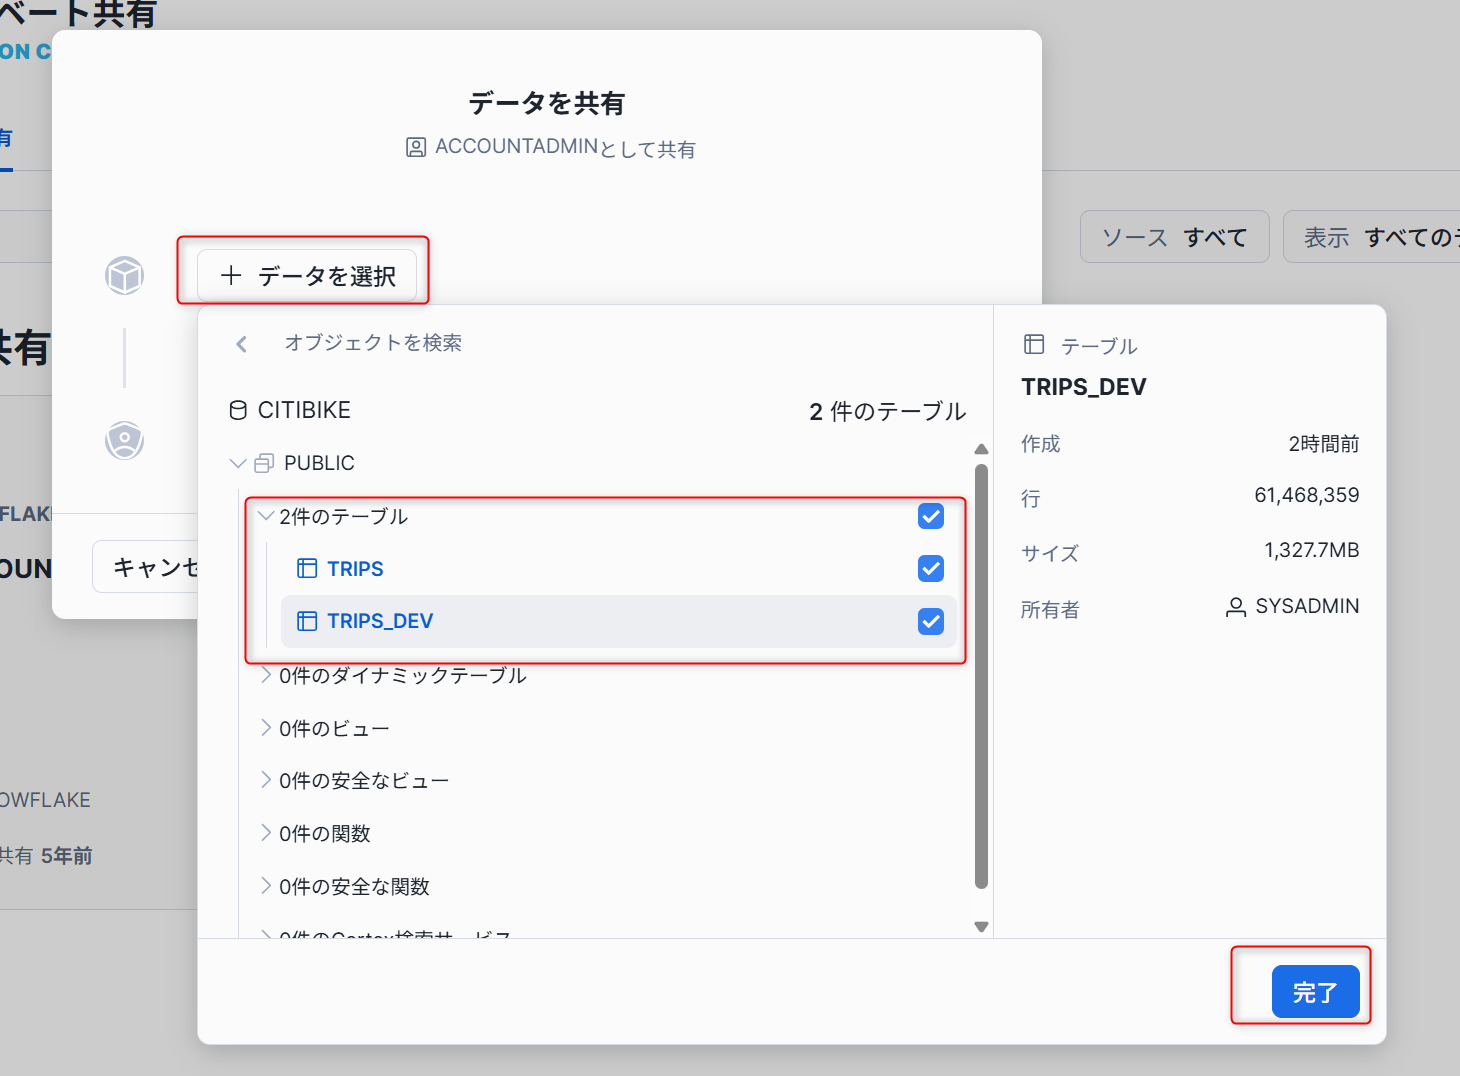Uncheck the 2件のテーブル checkbox

pyautogui.click(x=931, y=516)
